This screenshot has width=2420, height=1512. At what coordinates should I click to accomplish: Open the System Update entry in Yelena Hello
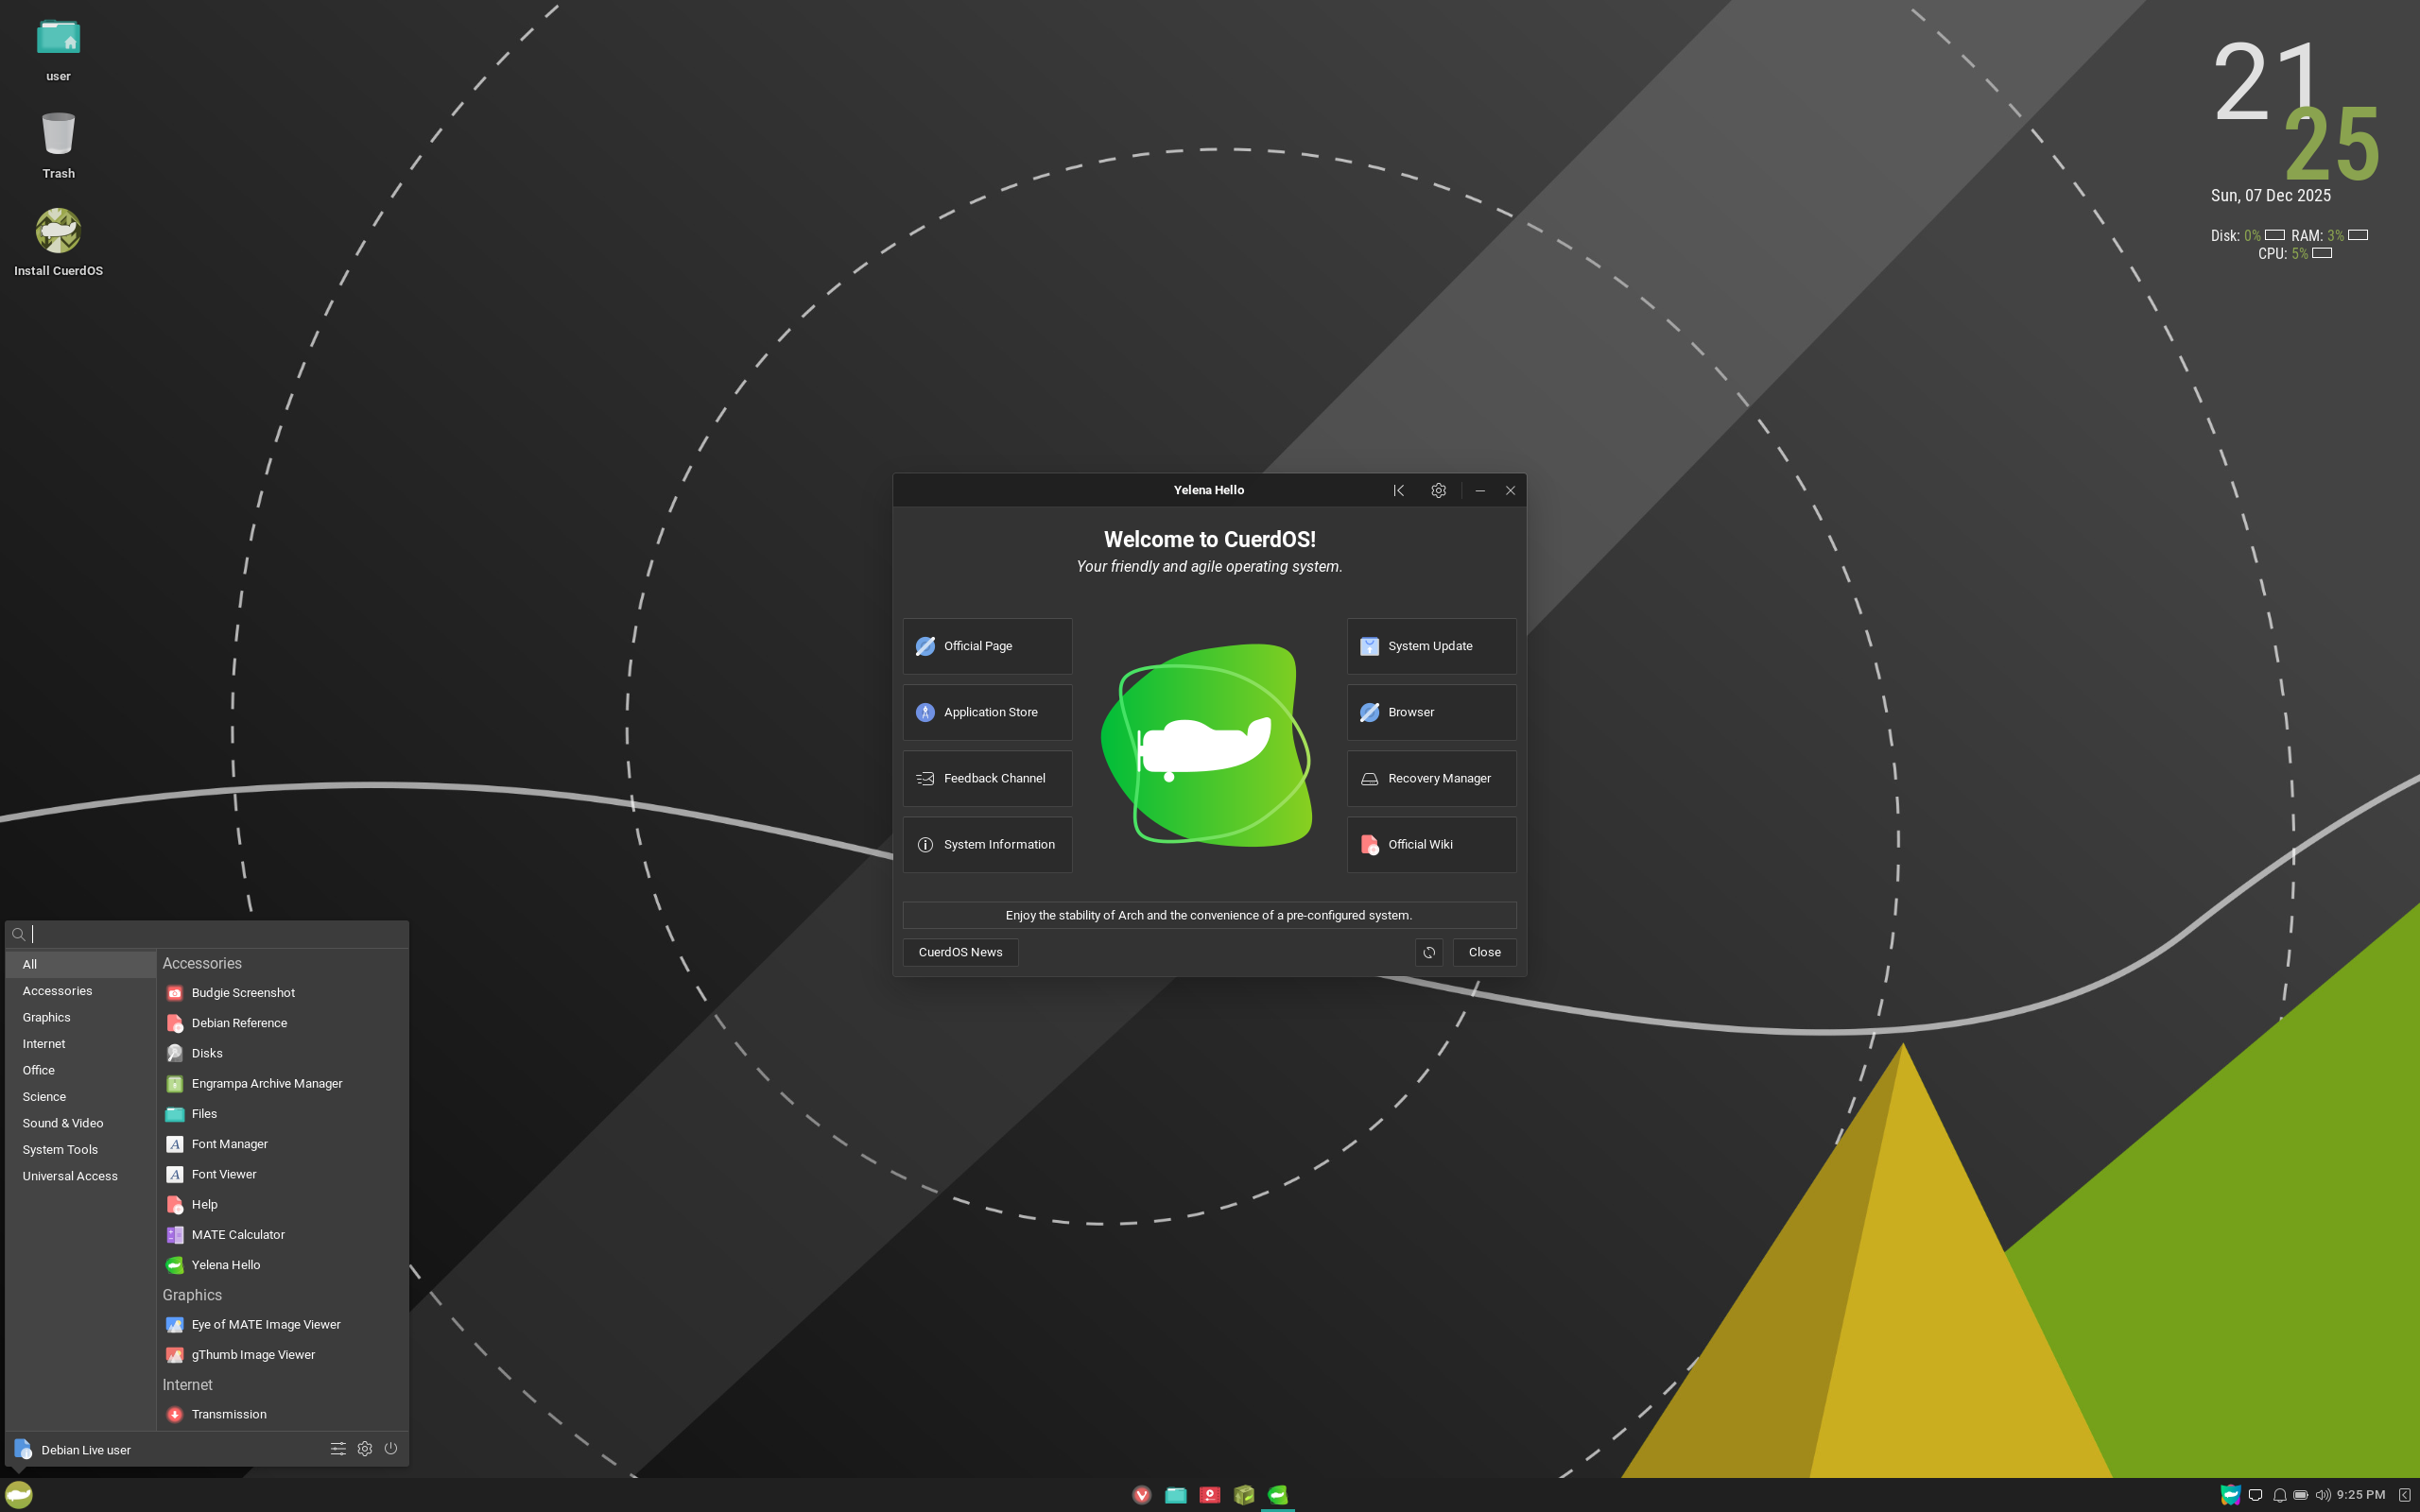click(x=1431, y=646)
